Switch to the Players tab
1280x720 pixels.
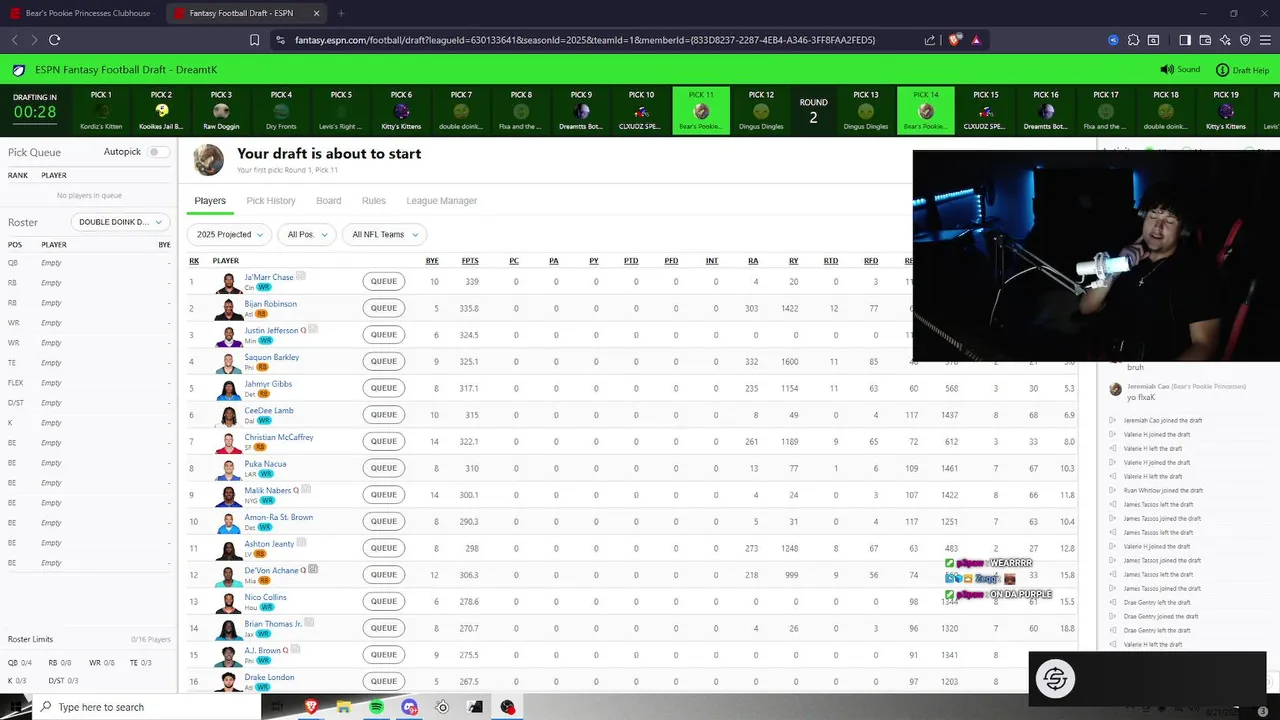click(x=210, y=201)
